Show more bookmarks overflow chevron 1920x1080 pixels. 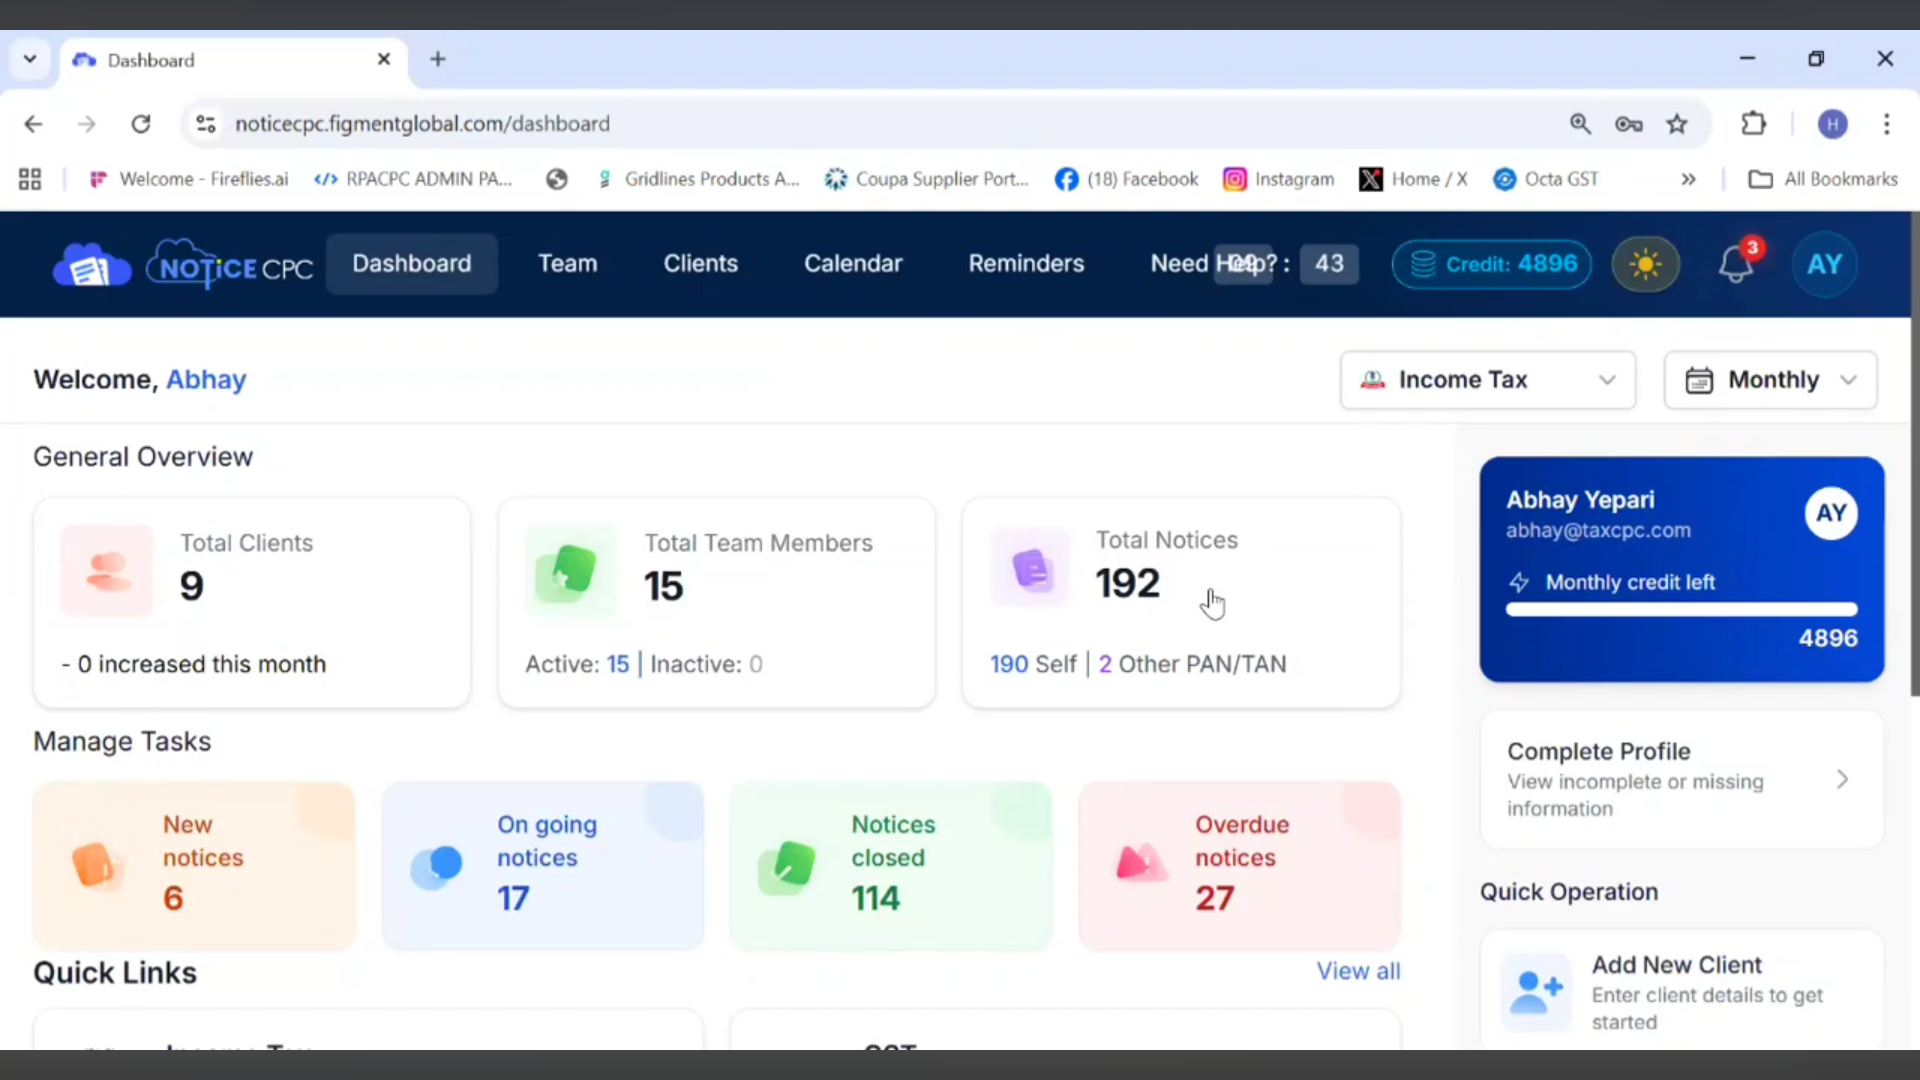[x=1688, y=179]
